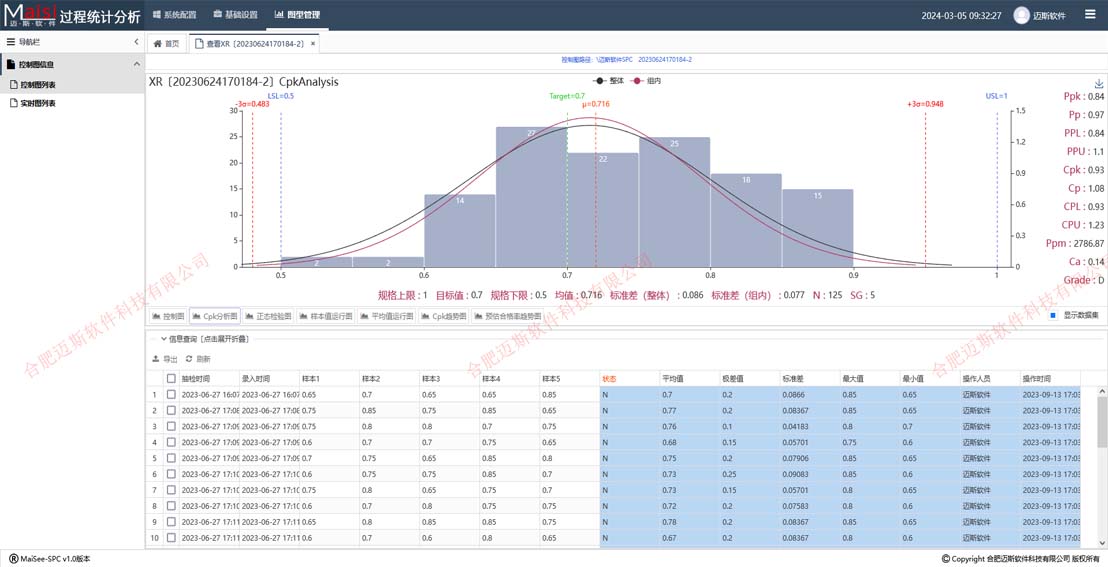
Task: Open the 控制图 chart view
Action: coord(168,316)
